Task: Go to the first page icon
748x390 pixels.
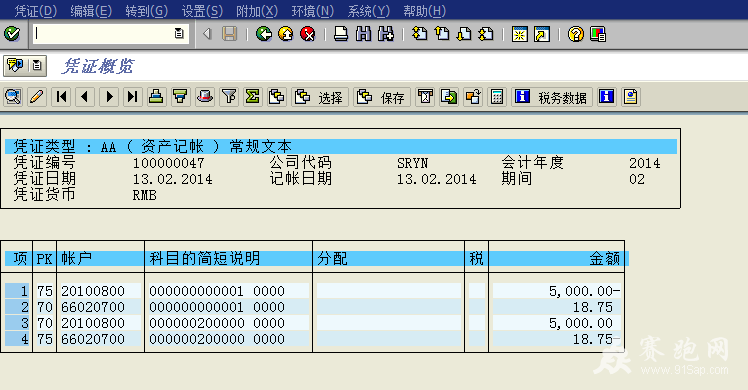Action: pyautogui.click(x=420, y=34)
